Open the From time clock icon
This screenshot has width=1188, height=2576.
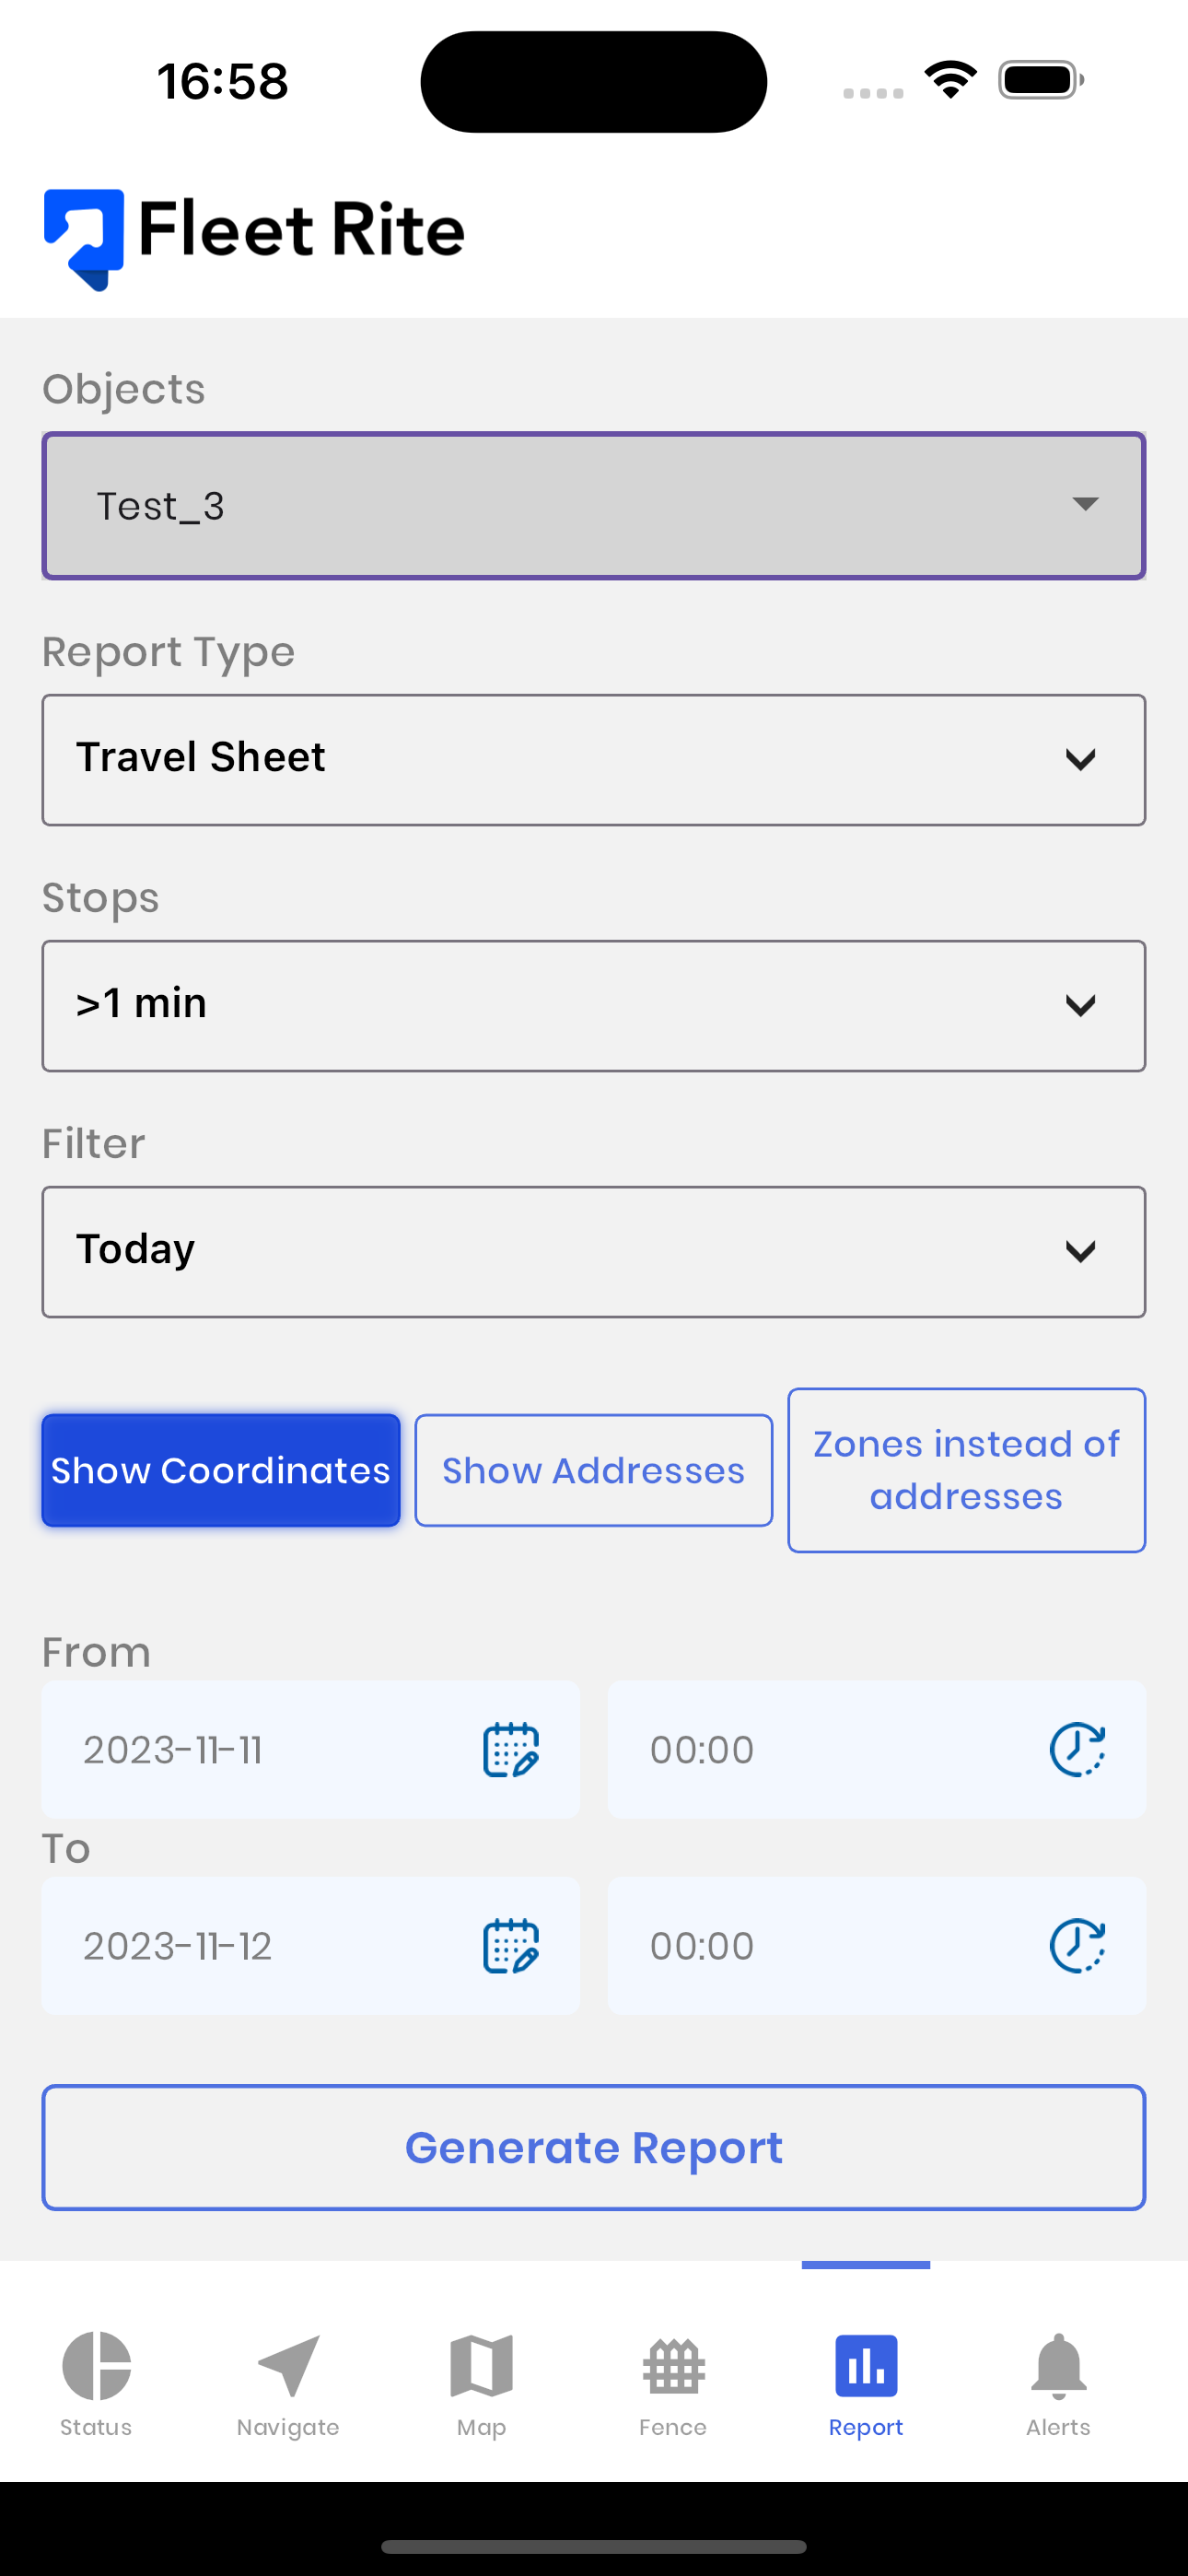[x=1077, y=1750]
